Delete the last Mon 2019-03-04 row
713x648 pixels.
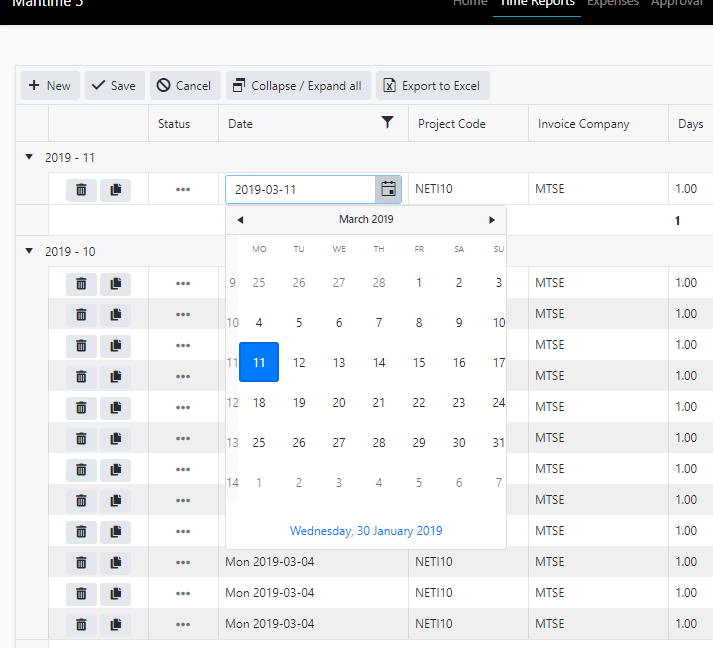(81, 624)
